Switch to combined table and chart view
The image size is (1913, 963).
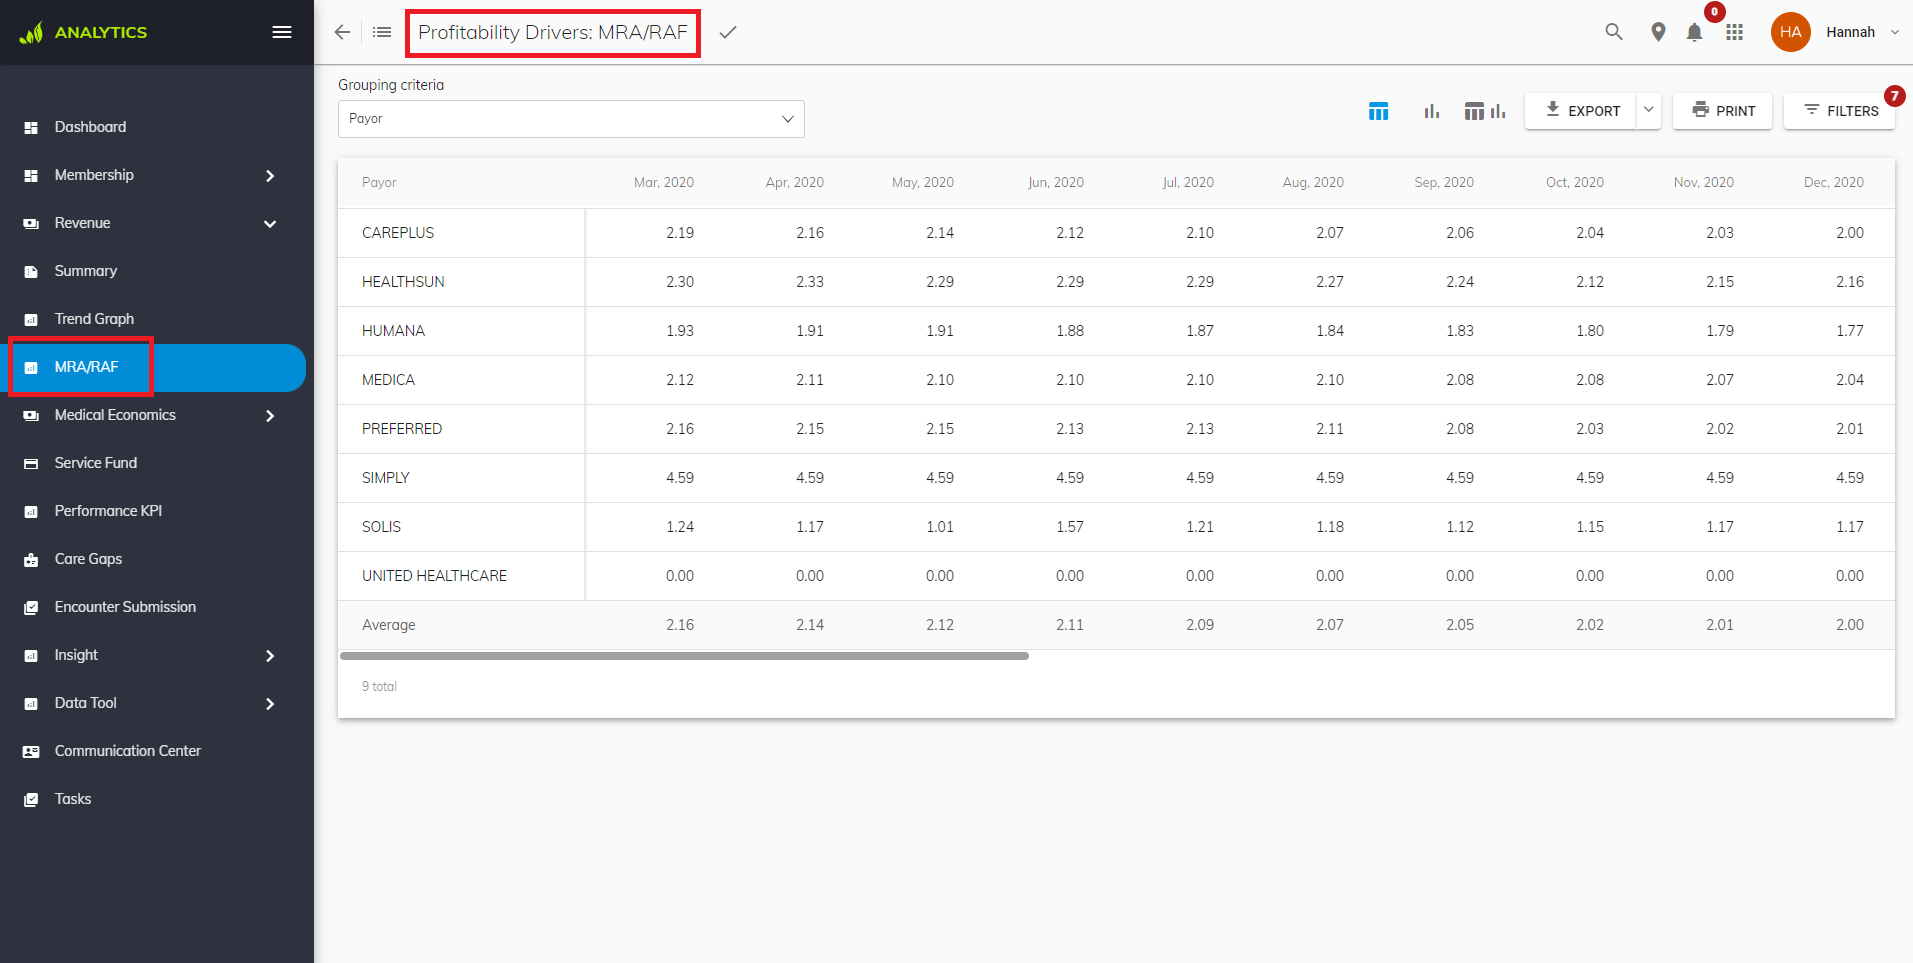(x=1485, y=111)
